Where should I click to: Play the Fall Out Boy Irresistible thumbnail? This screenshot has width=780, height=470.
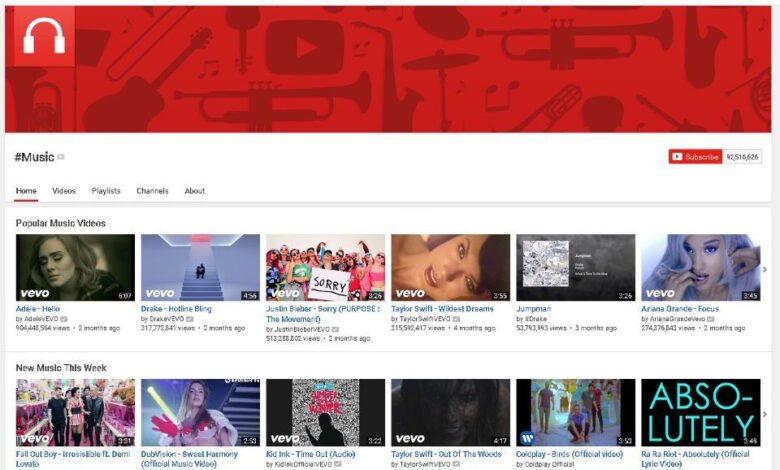click(75, 412)
